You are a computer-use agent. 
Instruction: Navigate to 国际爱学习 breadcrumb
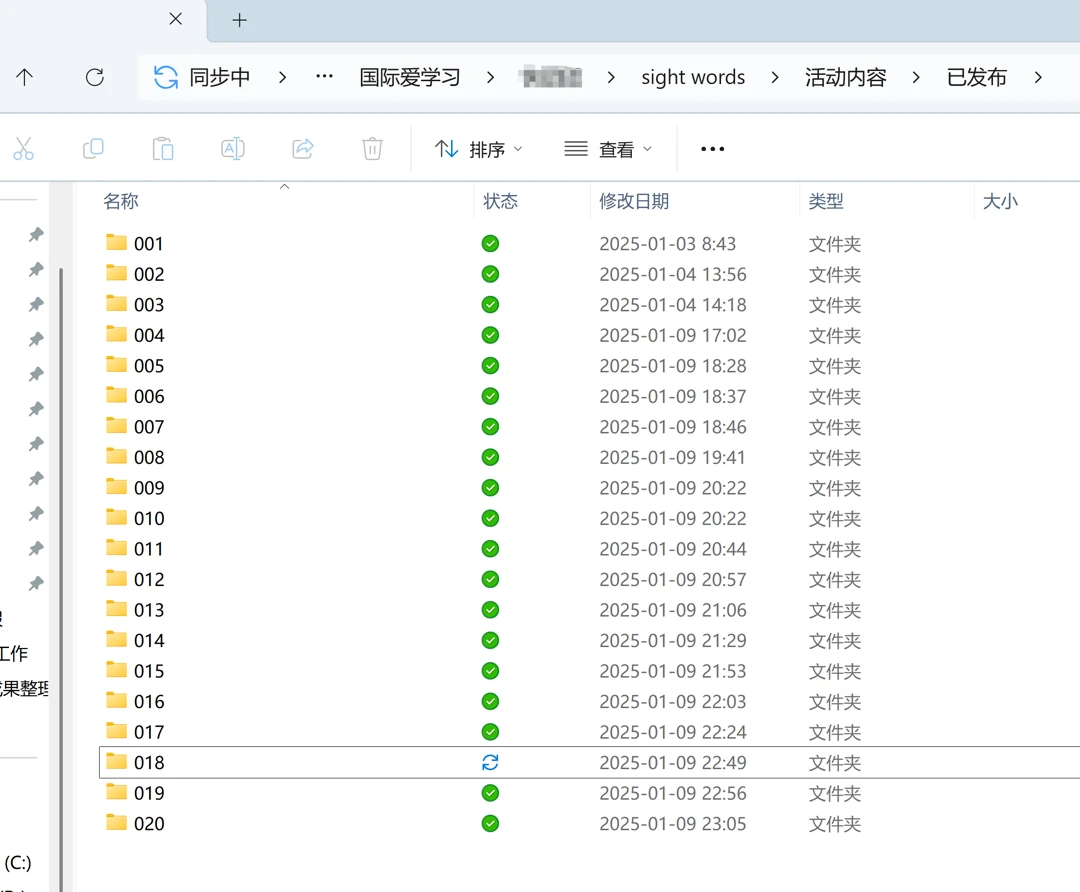click(x=410, y=77)
